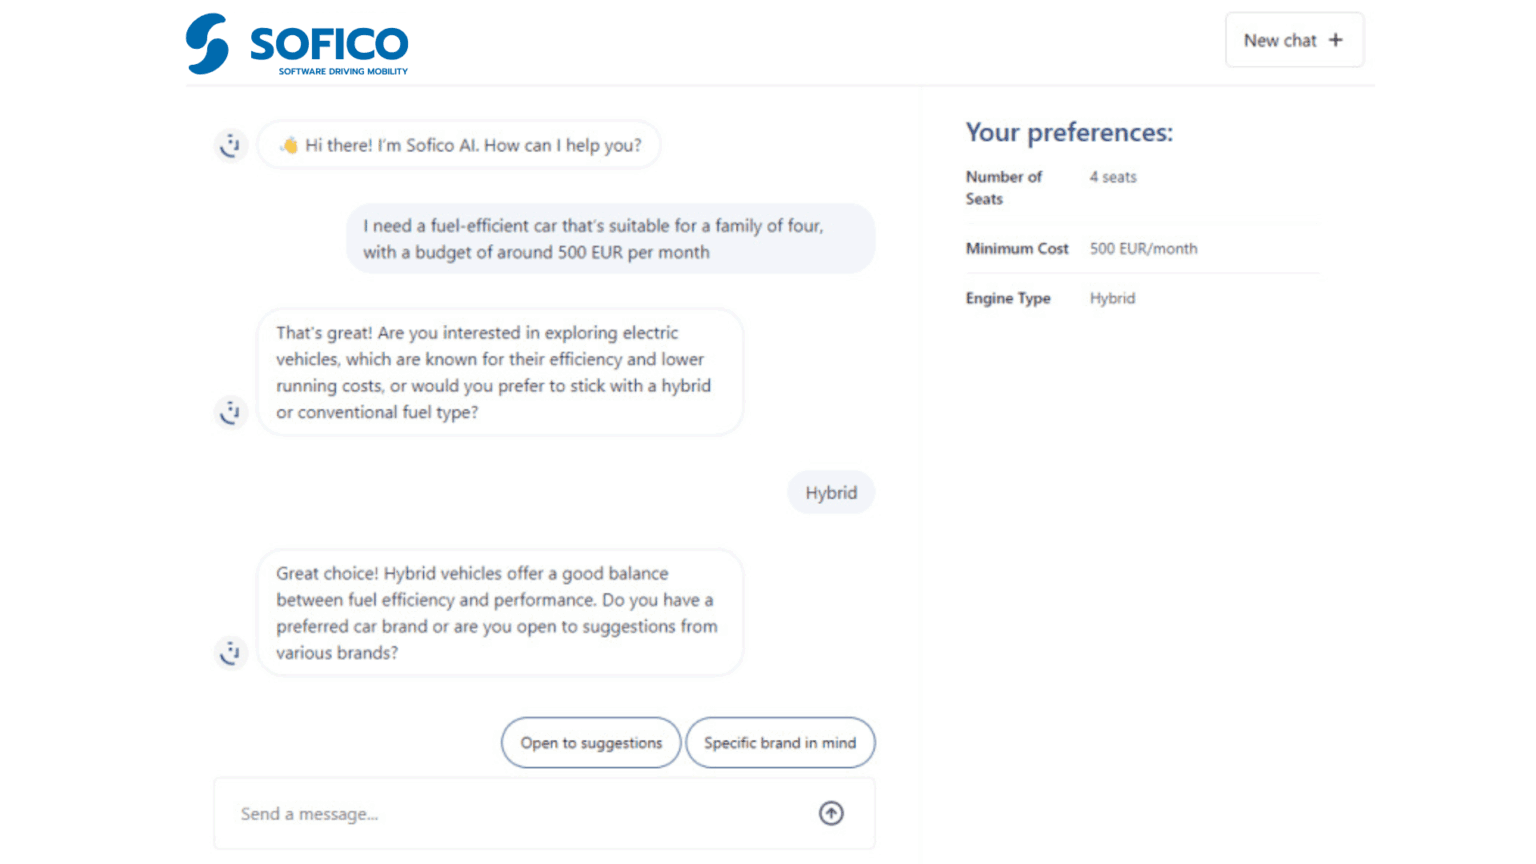Click the send message arrow icon

pyautogui.click(x=831, y=814)
